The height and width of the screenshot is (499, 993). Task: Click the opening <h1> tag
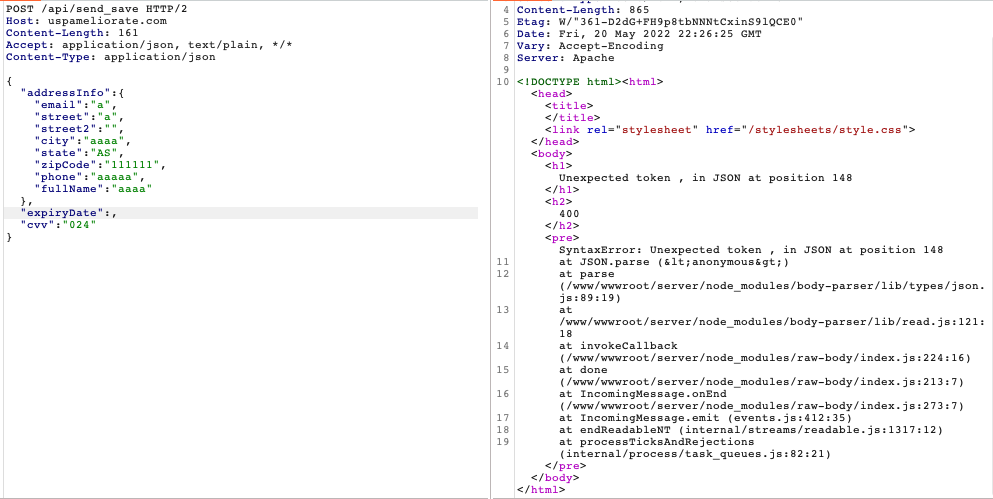(x=559, y=166)
